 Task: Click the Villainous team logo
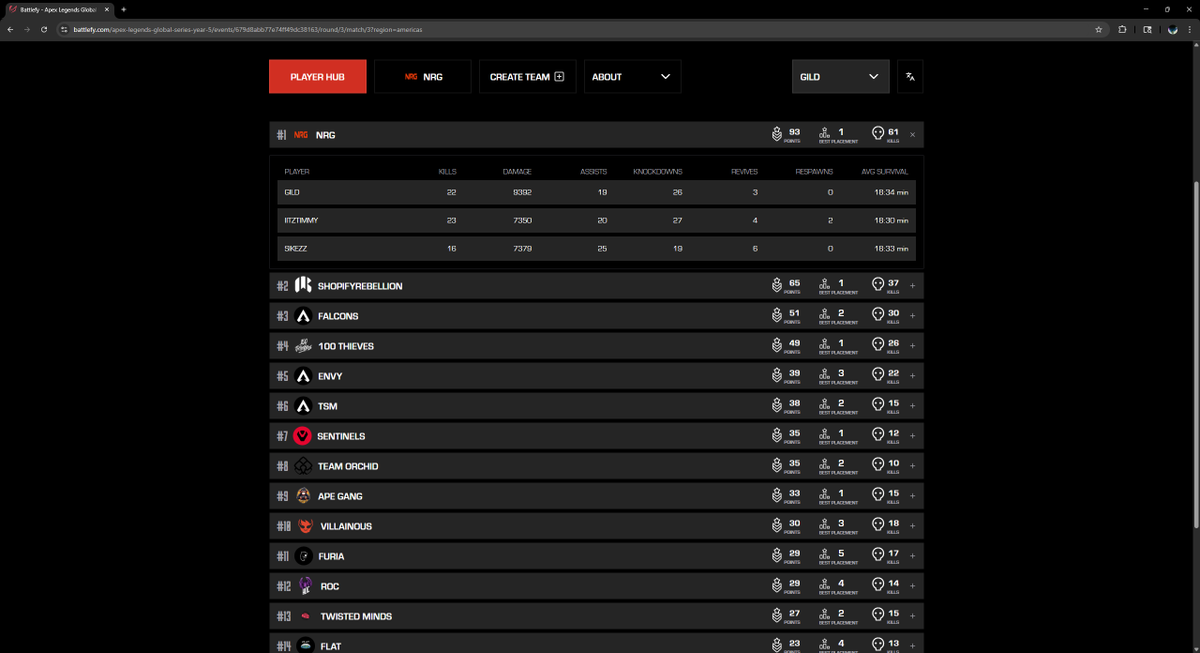click(x=305, y=526)
